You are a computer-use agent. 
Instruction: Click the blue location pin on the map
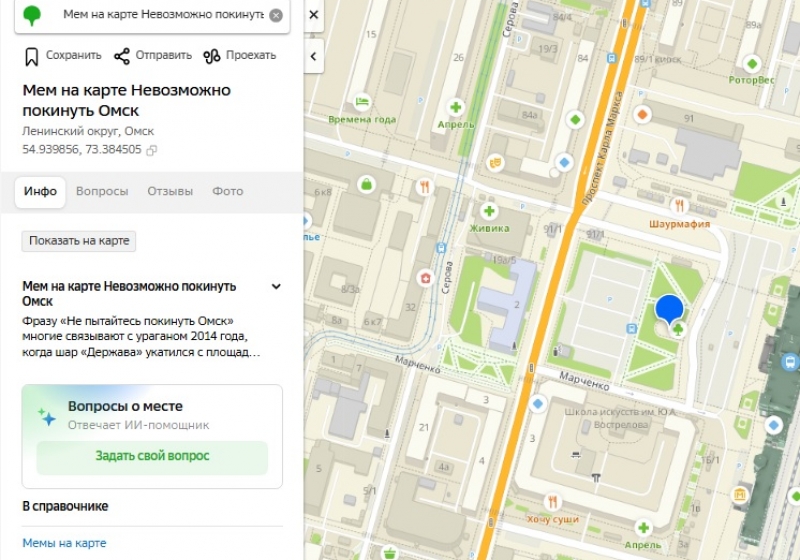point(669,310)
